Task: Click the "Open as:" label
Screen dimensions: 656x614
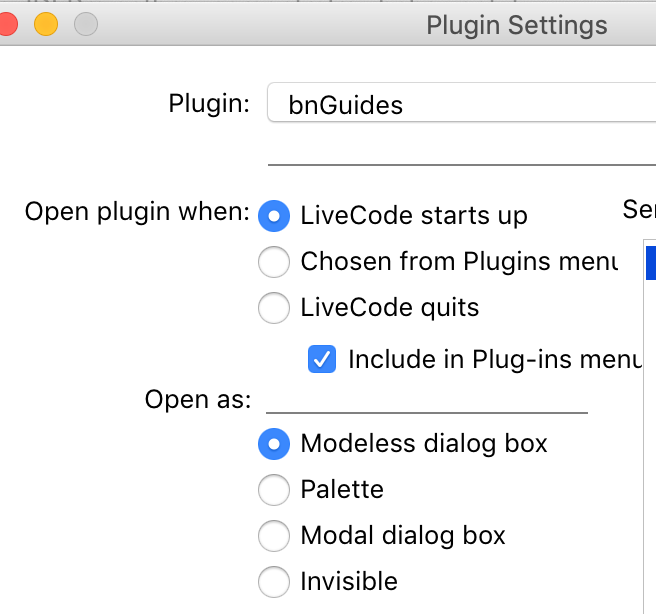Action: [x=198, y=399]
